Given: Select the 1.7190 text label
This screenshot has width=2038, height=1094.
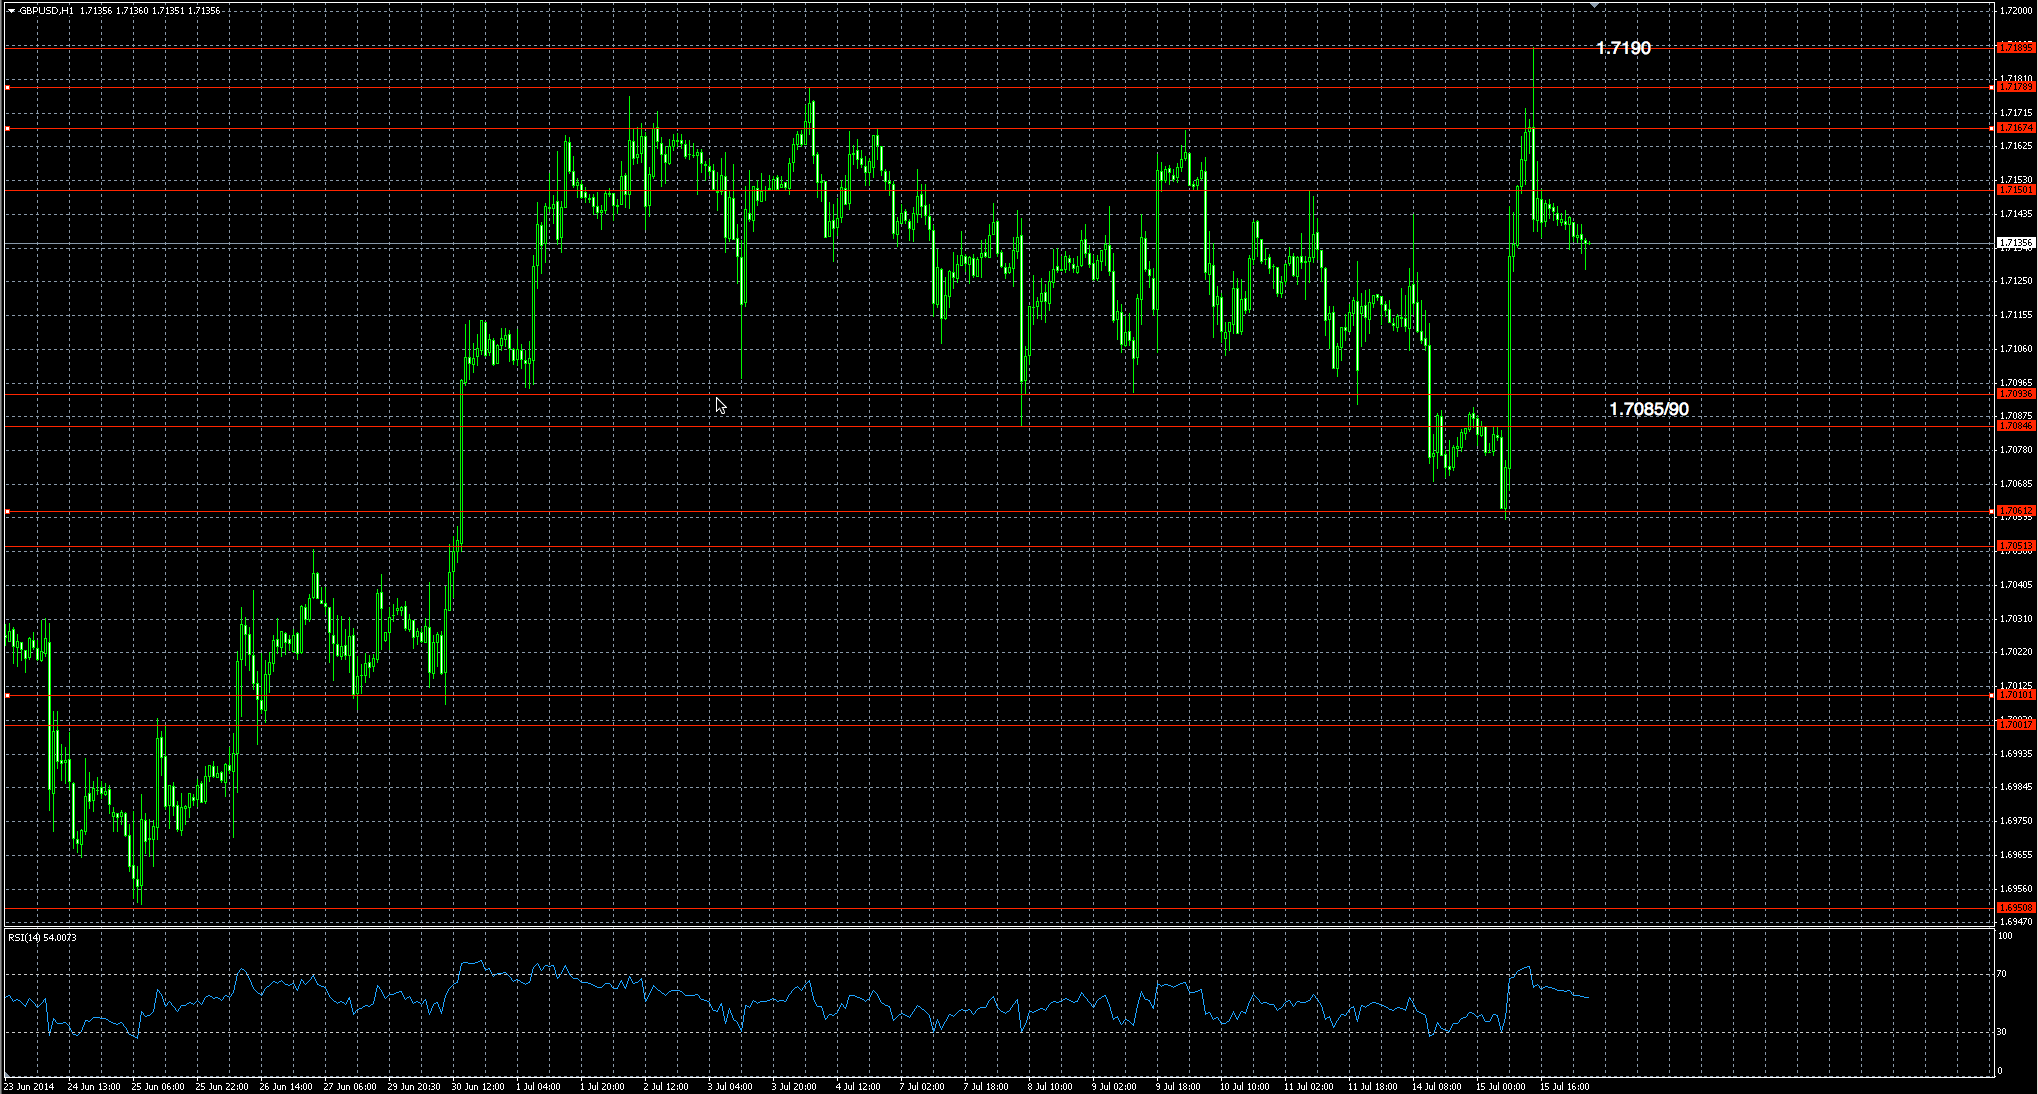Looking at the screenshot, I should click(x=1623, y=48).
